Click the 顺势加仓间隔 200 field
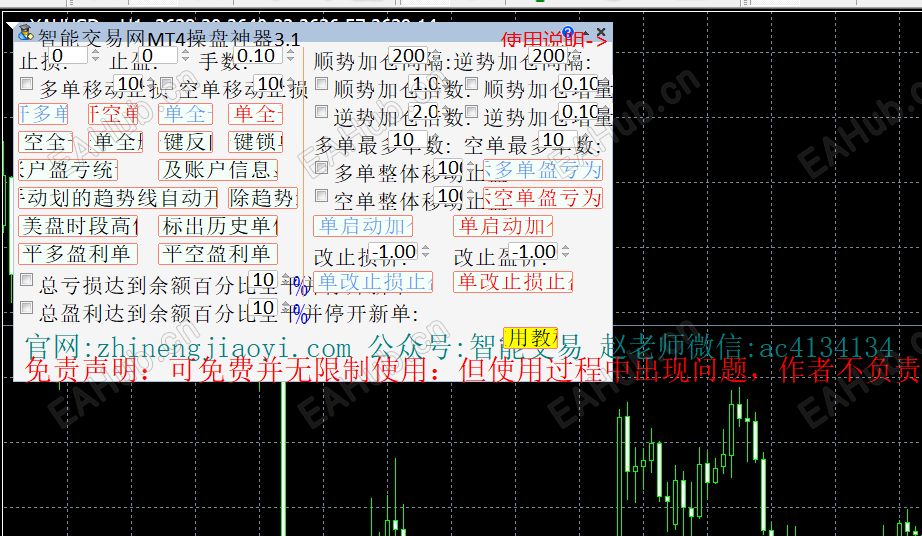 408,55
